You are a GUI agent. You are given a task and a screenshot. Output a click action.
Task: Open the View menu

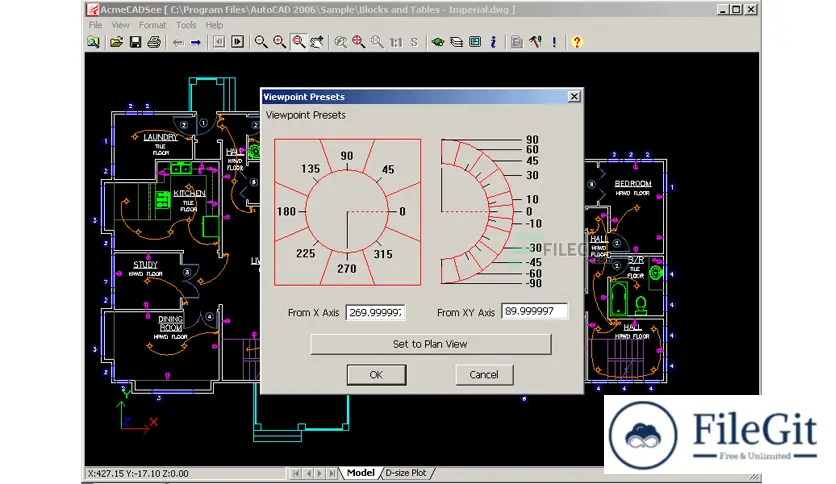(120, 25)
